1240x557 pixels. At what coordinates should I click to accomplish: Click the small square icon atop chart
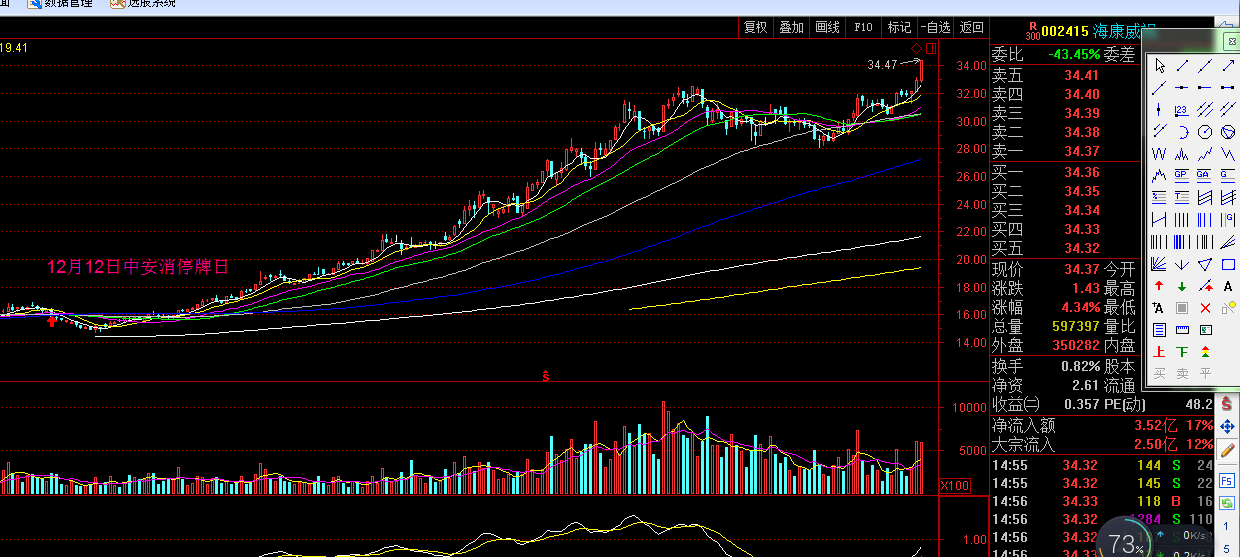click(x=931, y=48)
